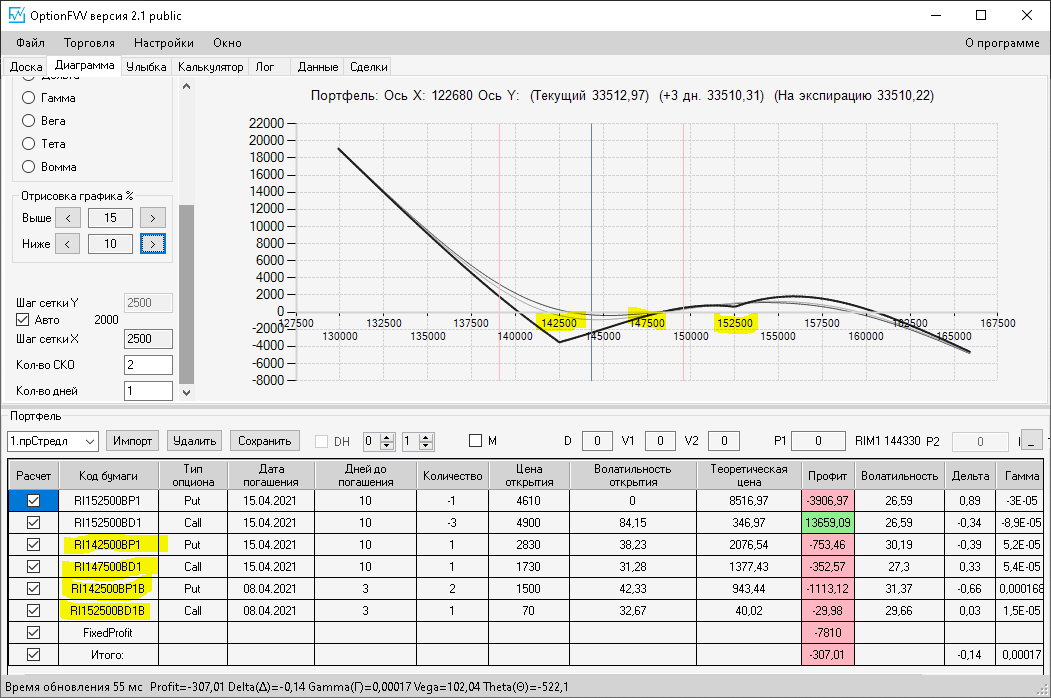
Task: Click the settings panel vertical scrollbar thumb
Action: (x=186, y=294)
